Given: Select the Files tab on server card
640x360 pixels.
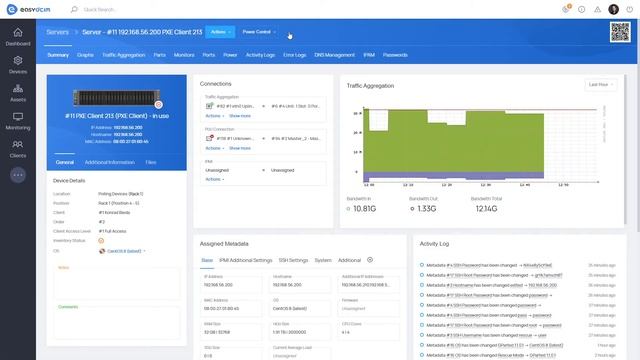Looking at the screenshot, I should tap(151, 162).
